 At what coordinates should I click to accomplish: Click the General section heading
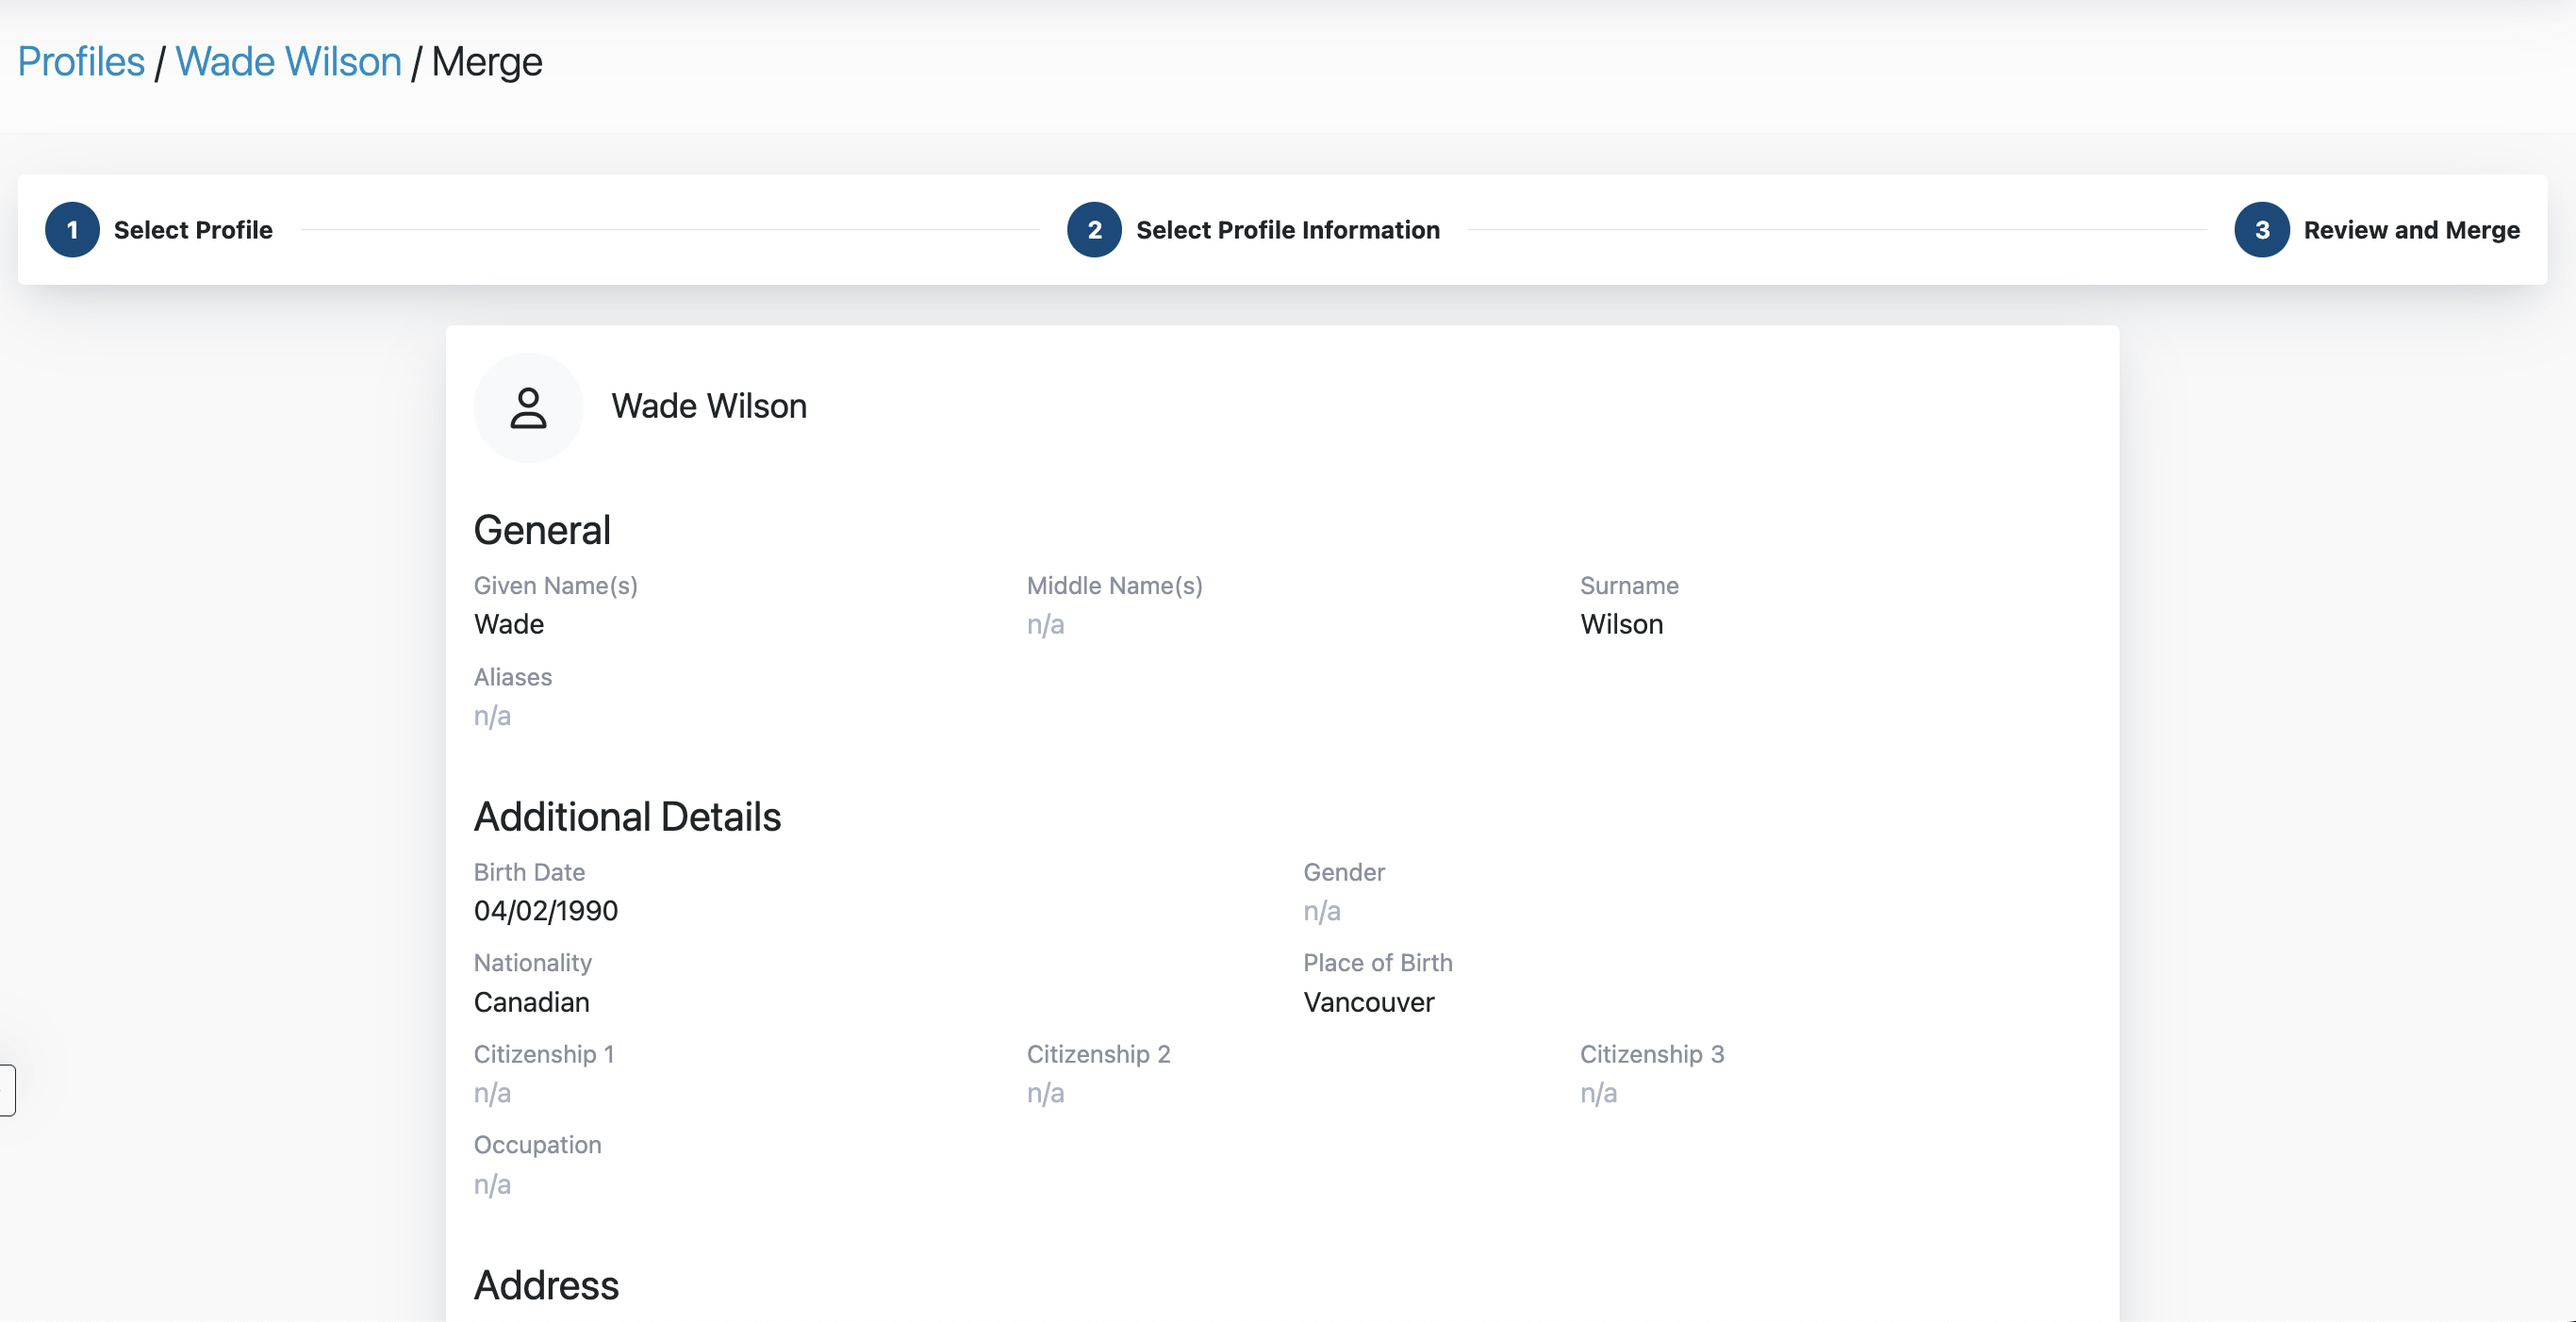point(542,530)
